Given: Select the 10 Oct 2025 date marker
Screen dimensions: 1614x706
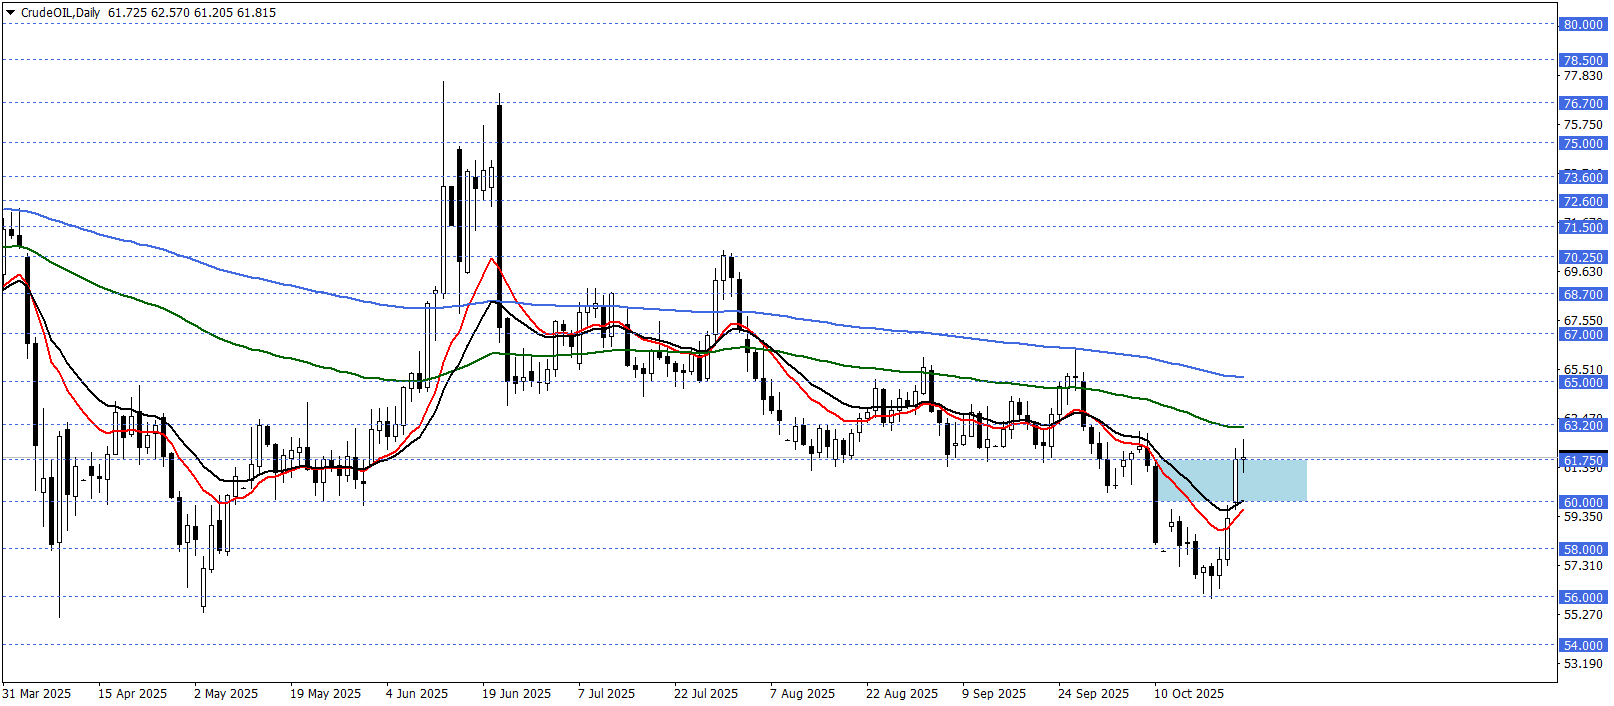Looking at the screenshot, I should coord(1189,693).
